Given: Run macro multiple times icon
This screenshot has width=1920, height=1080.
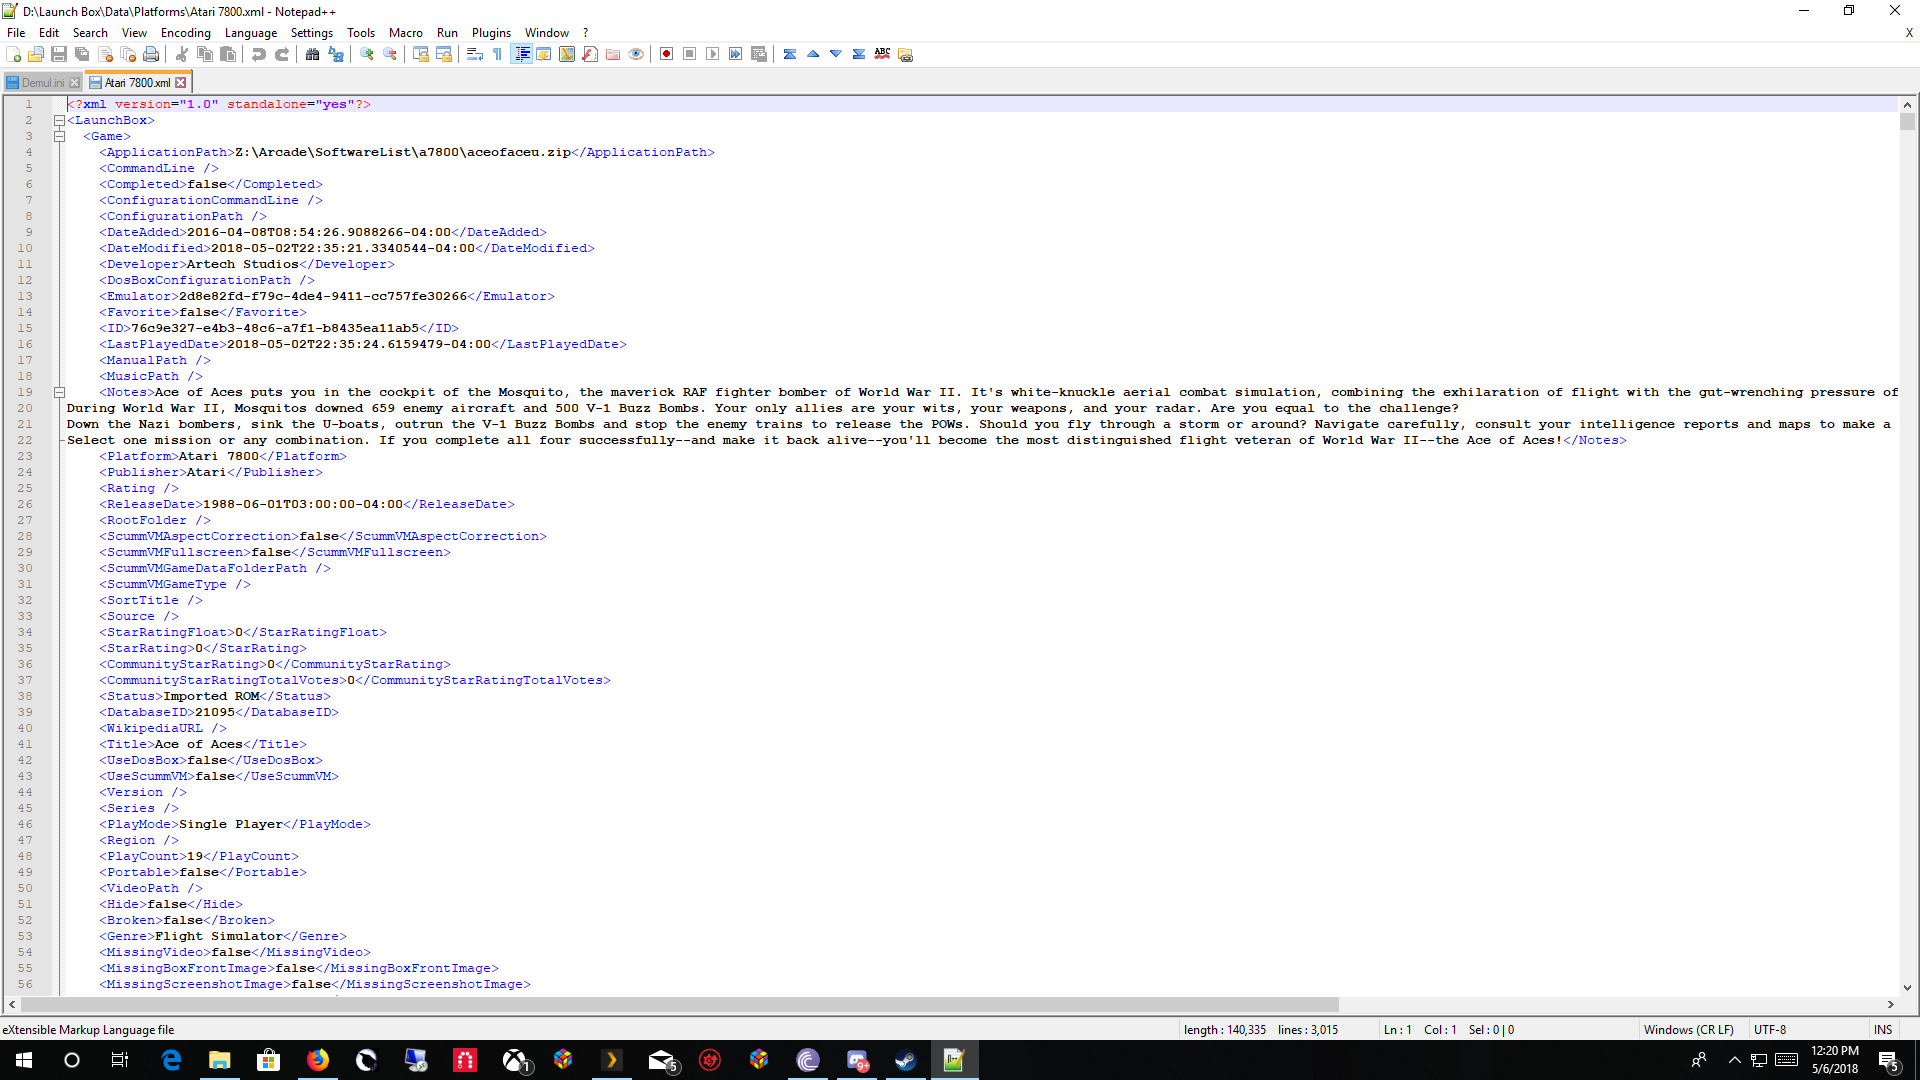Looking at the screenshot, I should pyautogui.click(x=736, y=54).
